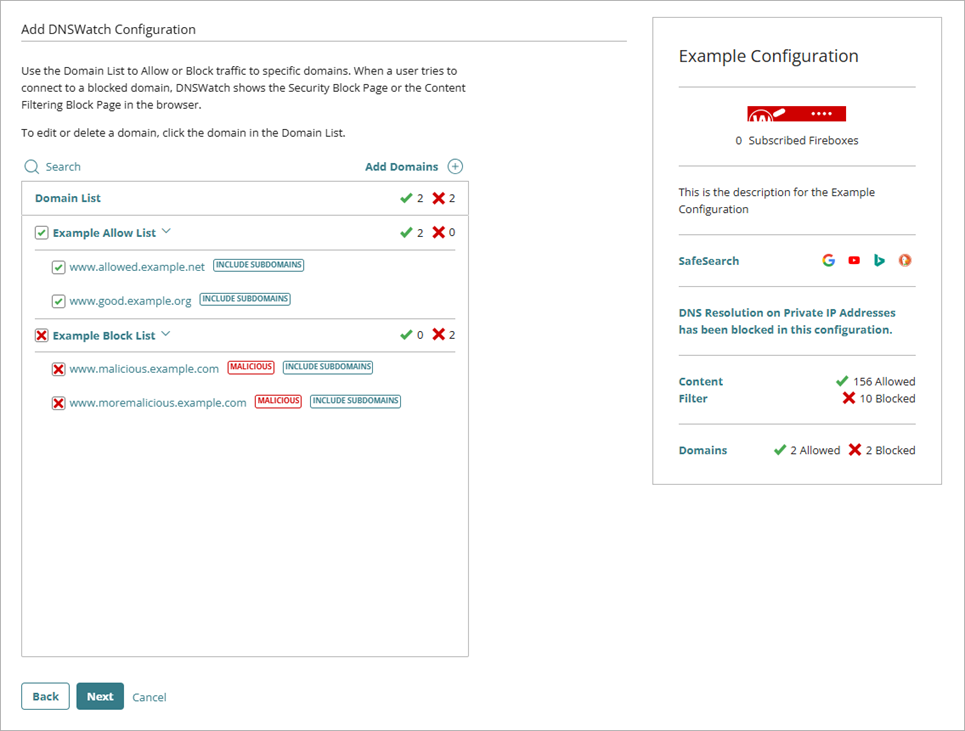Toggle the www.good.example.org checkbox

(58, 300)
